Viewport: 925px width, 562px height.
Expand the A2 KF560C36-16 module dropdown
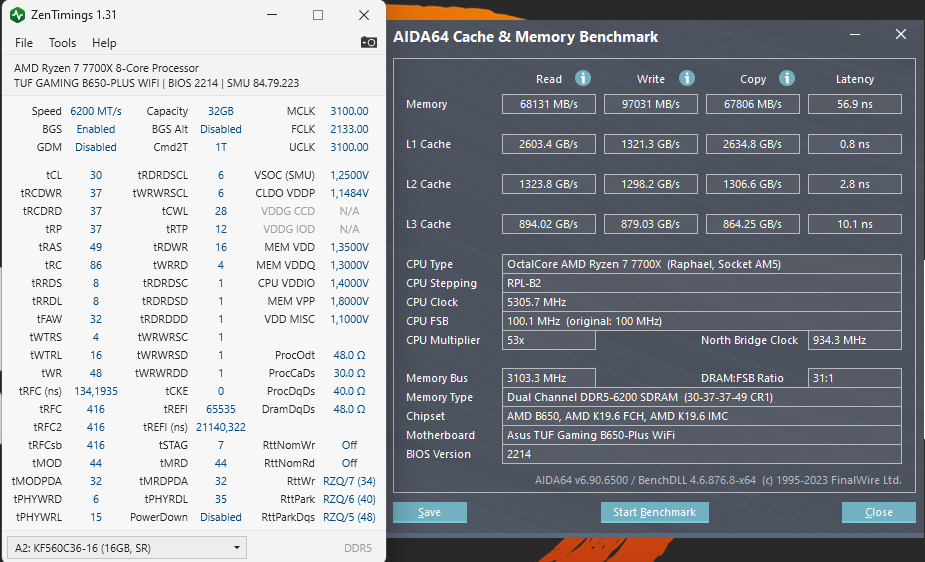coord(127,548)
